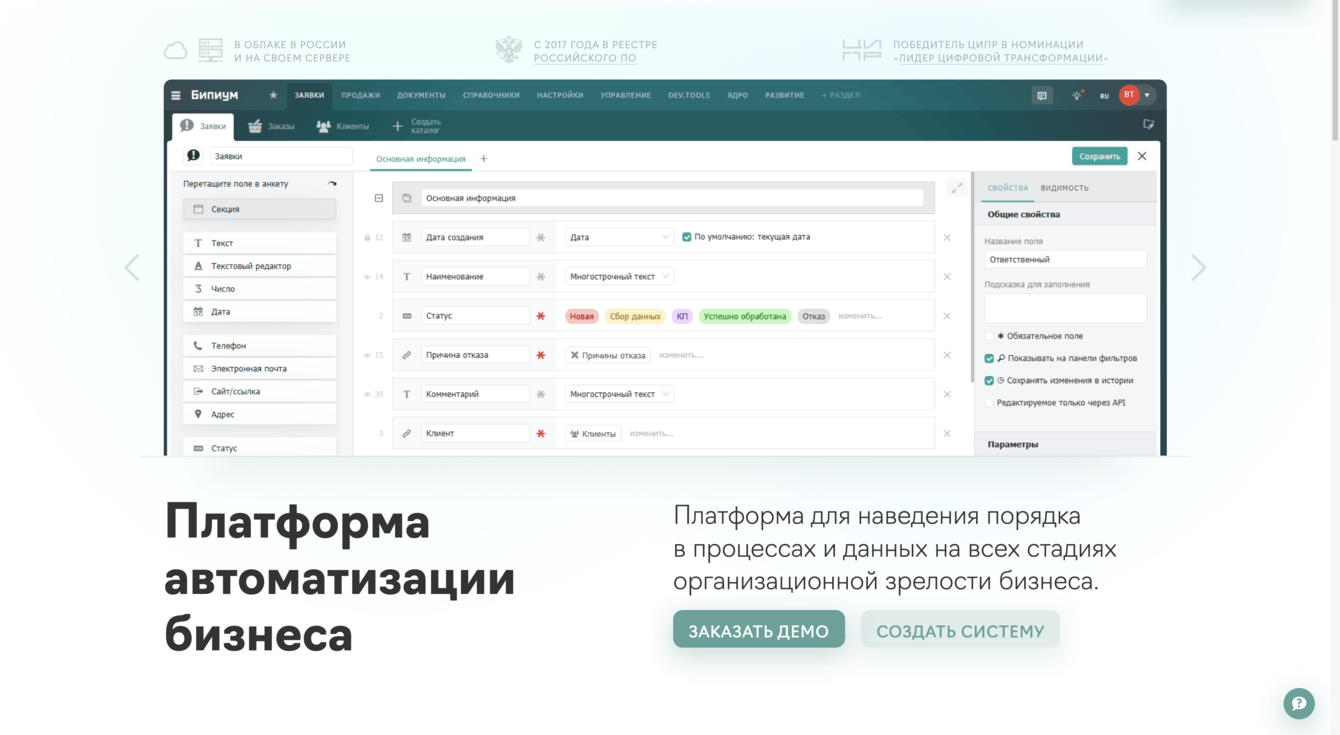Open the РОССИЙСКОГО ПО link
The image size is (1340, 735).
[585, 58]
